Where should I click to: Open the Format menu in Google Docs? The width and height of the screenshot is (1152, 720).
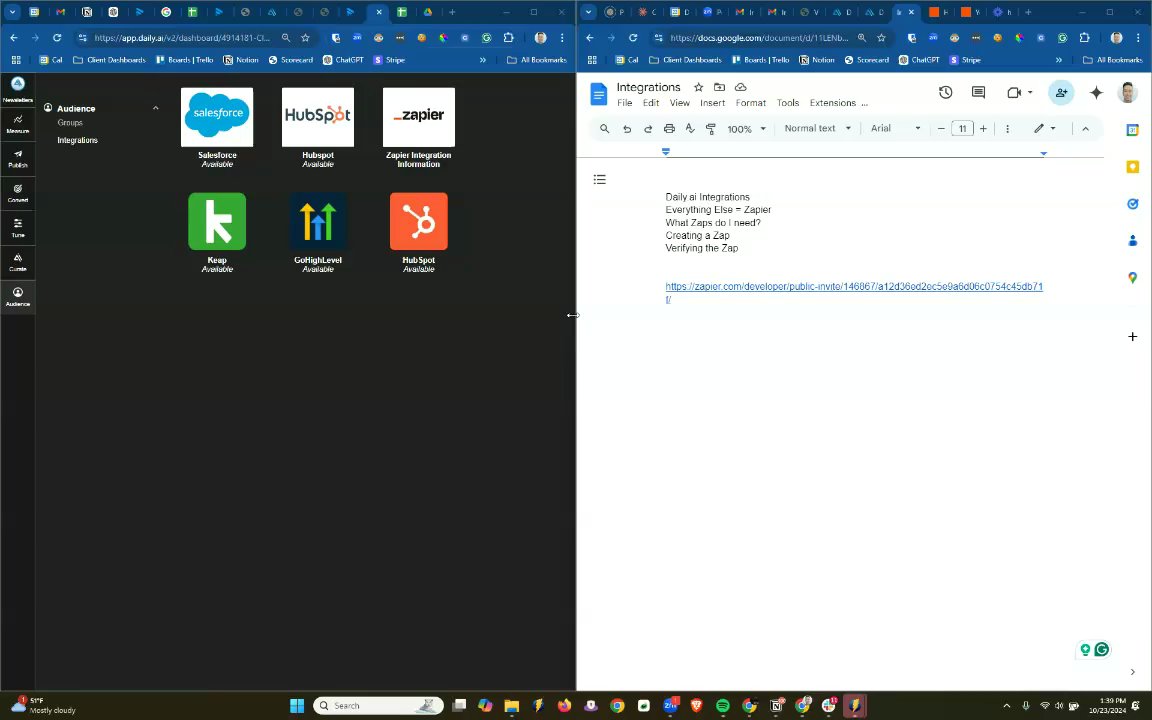click(751, 103)
